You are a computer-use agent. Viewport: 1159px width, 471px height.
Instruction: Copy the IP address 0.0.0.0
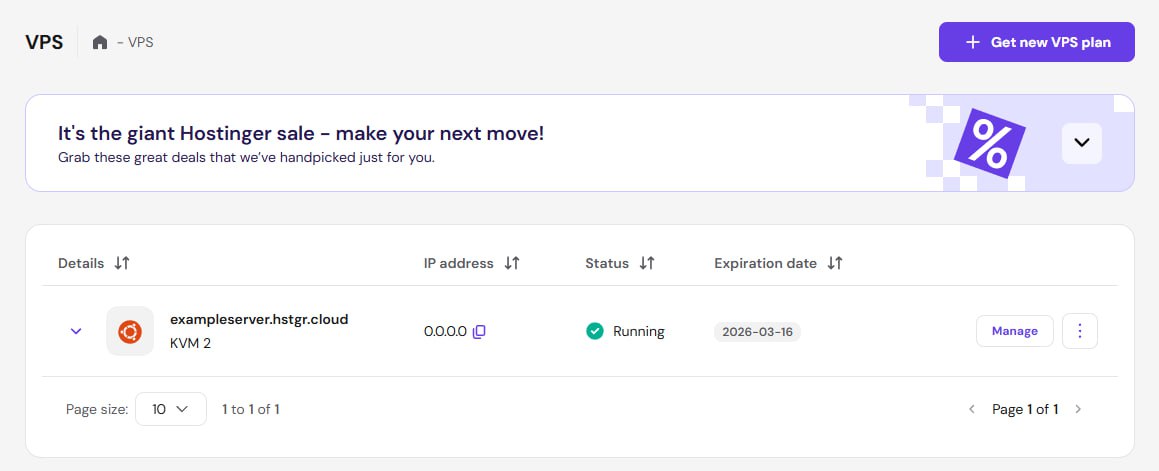479,332
